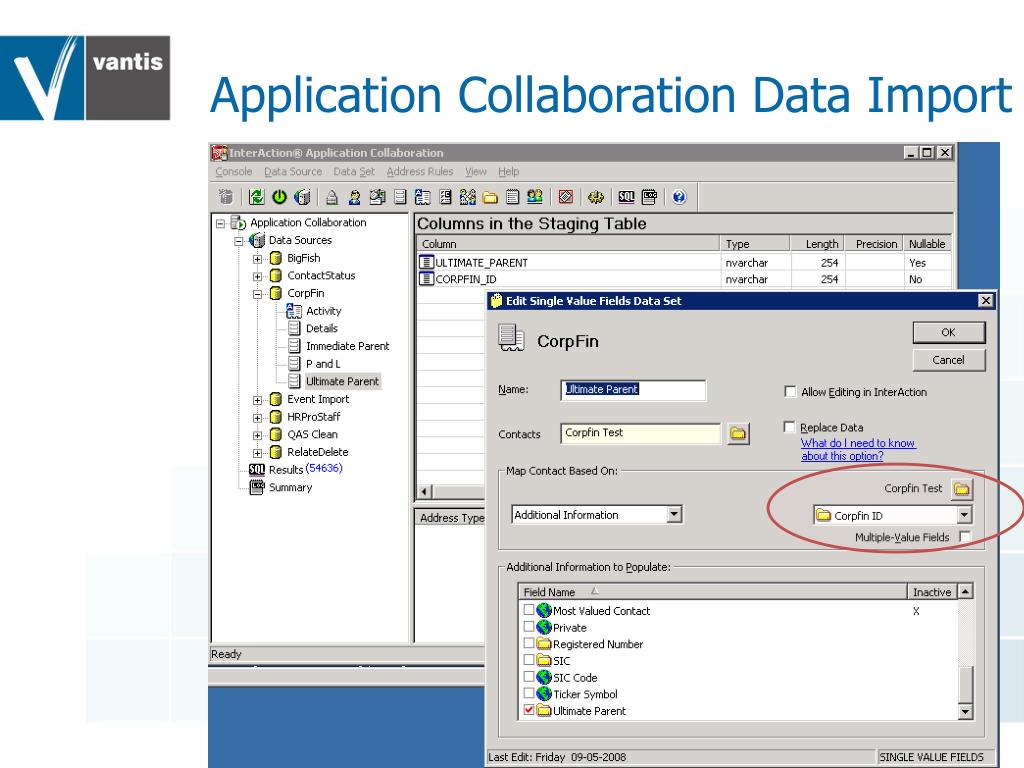Screen dimensions: 1024x768
Task: Collapse the CorpFin data source
Action: 257,294
